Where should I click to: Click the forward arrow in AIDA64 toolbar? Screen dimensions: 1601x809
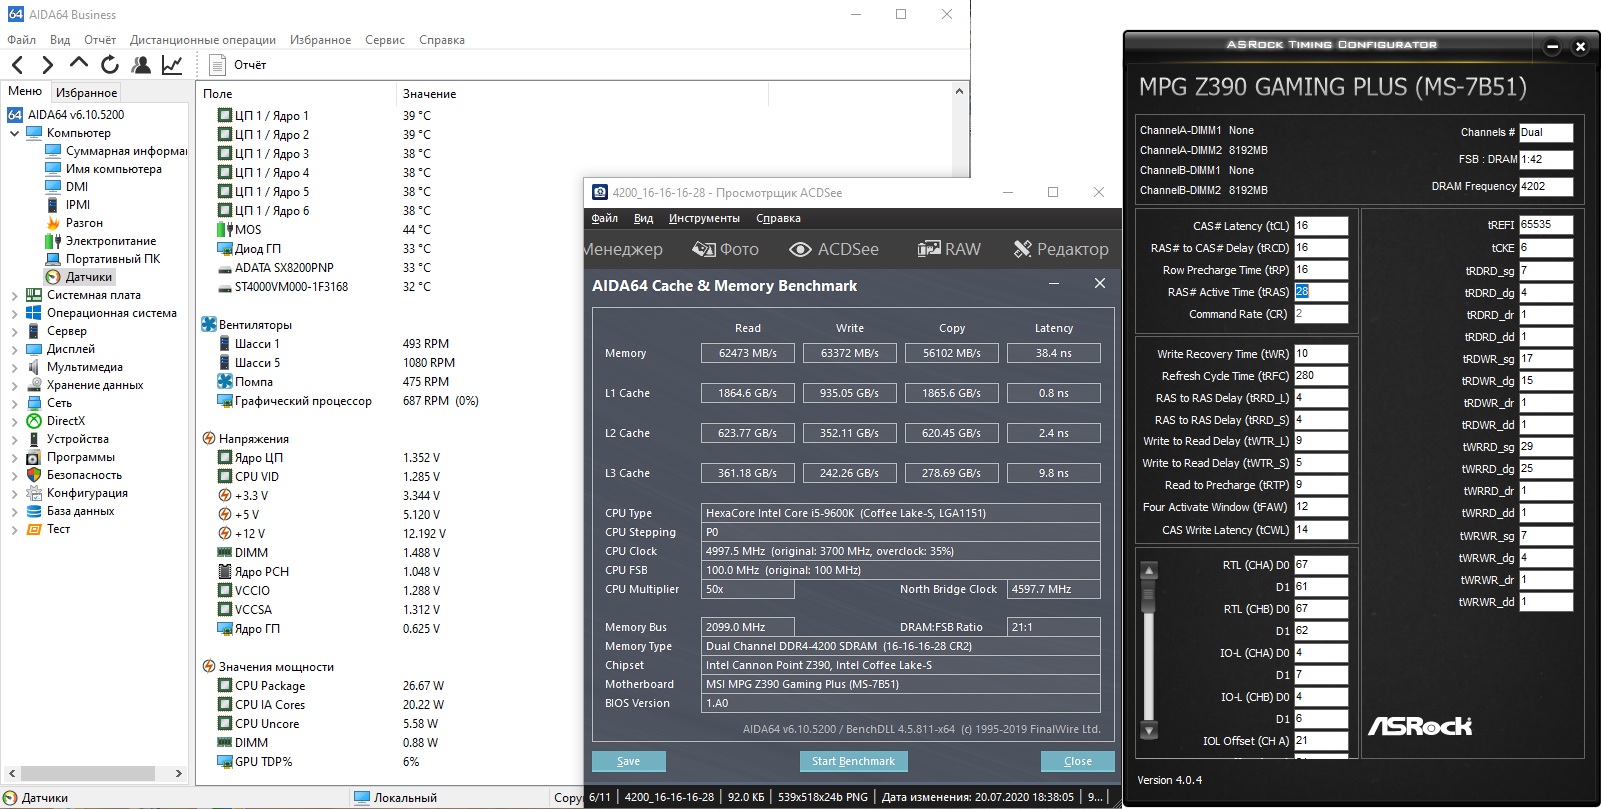coord(47,65)
